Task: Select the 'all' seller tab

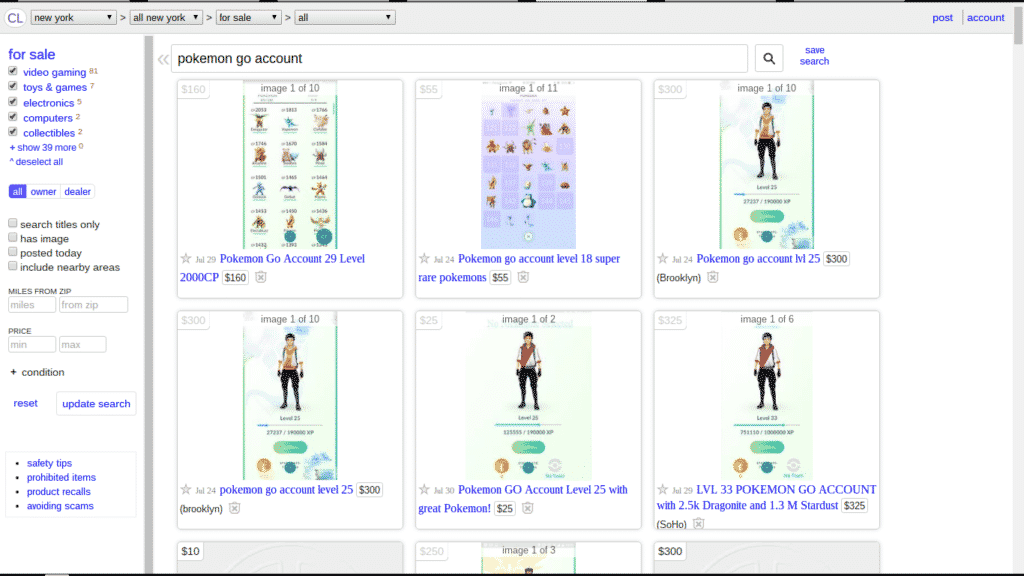Action: tap(17, 191)
